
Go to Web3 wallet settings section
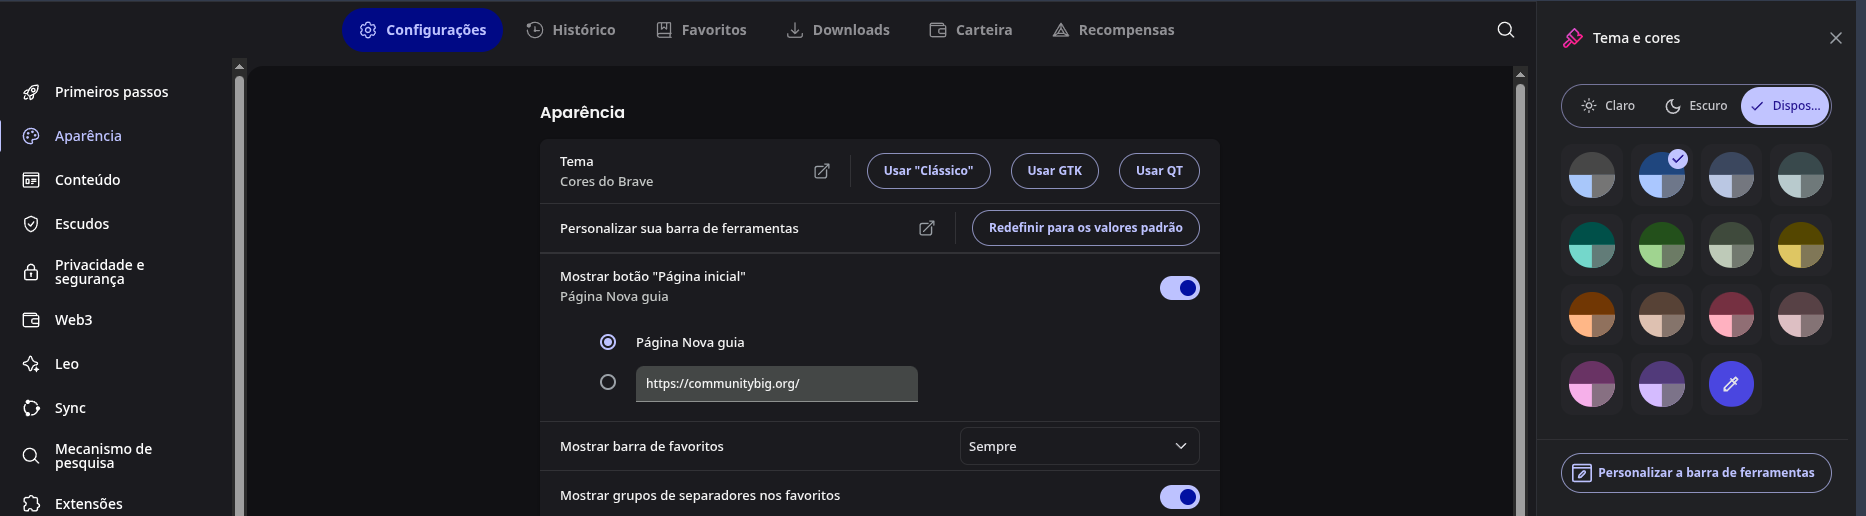coord(73,320)
